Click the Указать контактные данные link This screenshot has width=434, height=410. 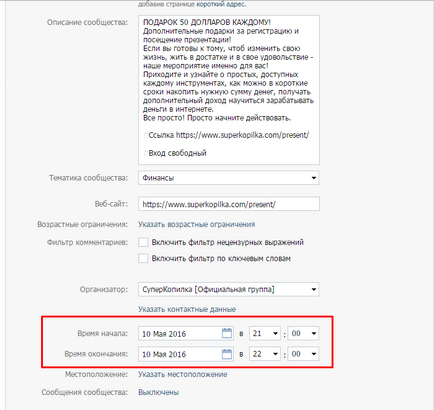coord(187,309)
